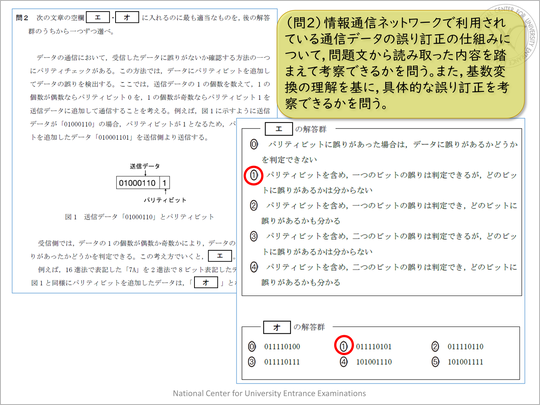The height and width of the screenshot is (405, 540).
Task: Click the paragraph line starting データの通信において
Action: (153, 58)
